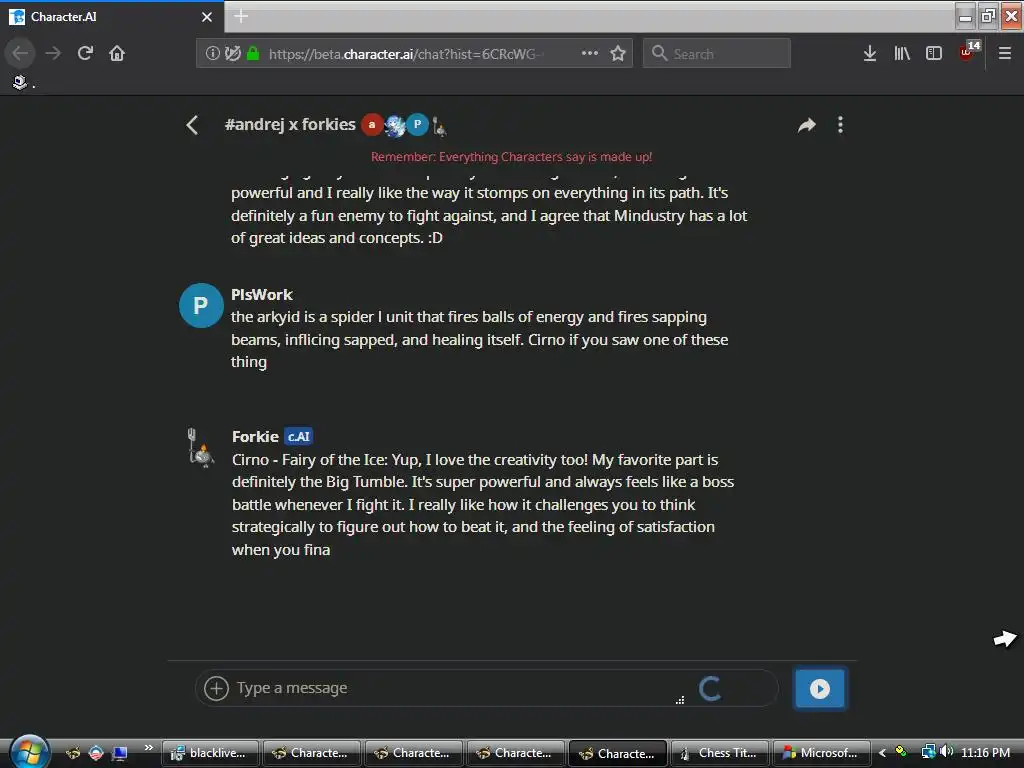This screenshot has width=1024, height=768.
Task: Click the blue send message button
Action: pyautogui.click(x=820, y=688)
